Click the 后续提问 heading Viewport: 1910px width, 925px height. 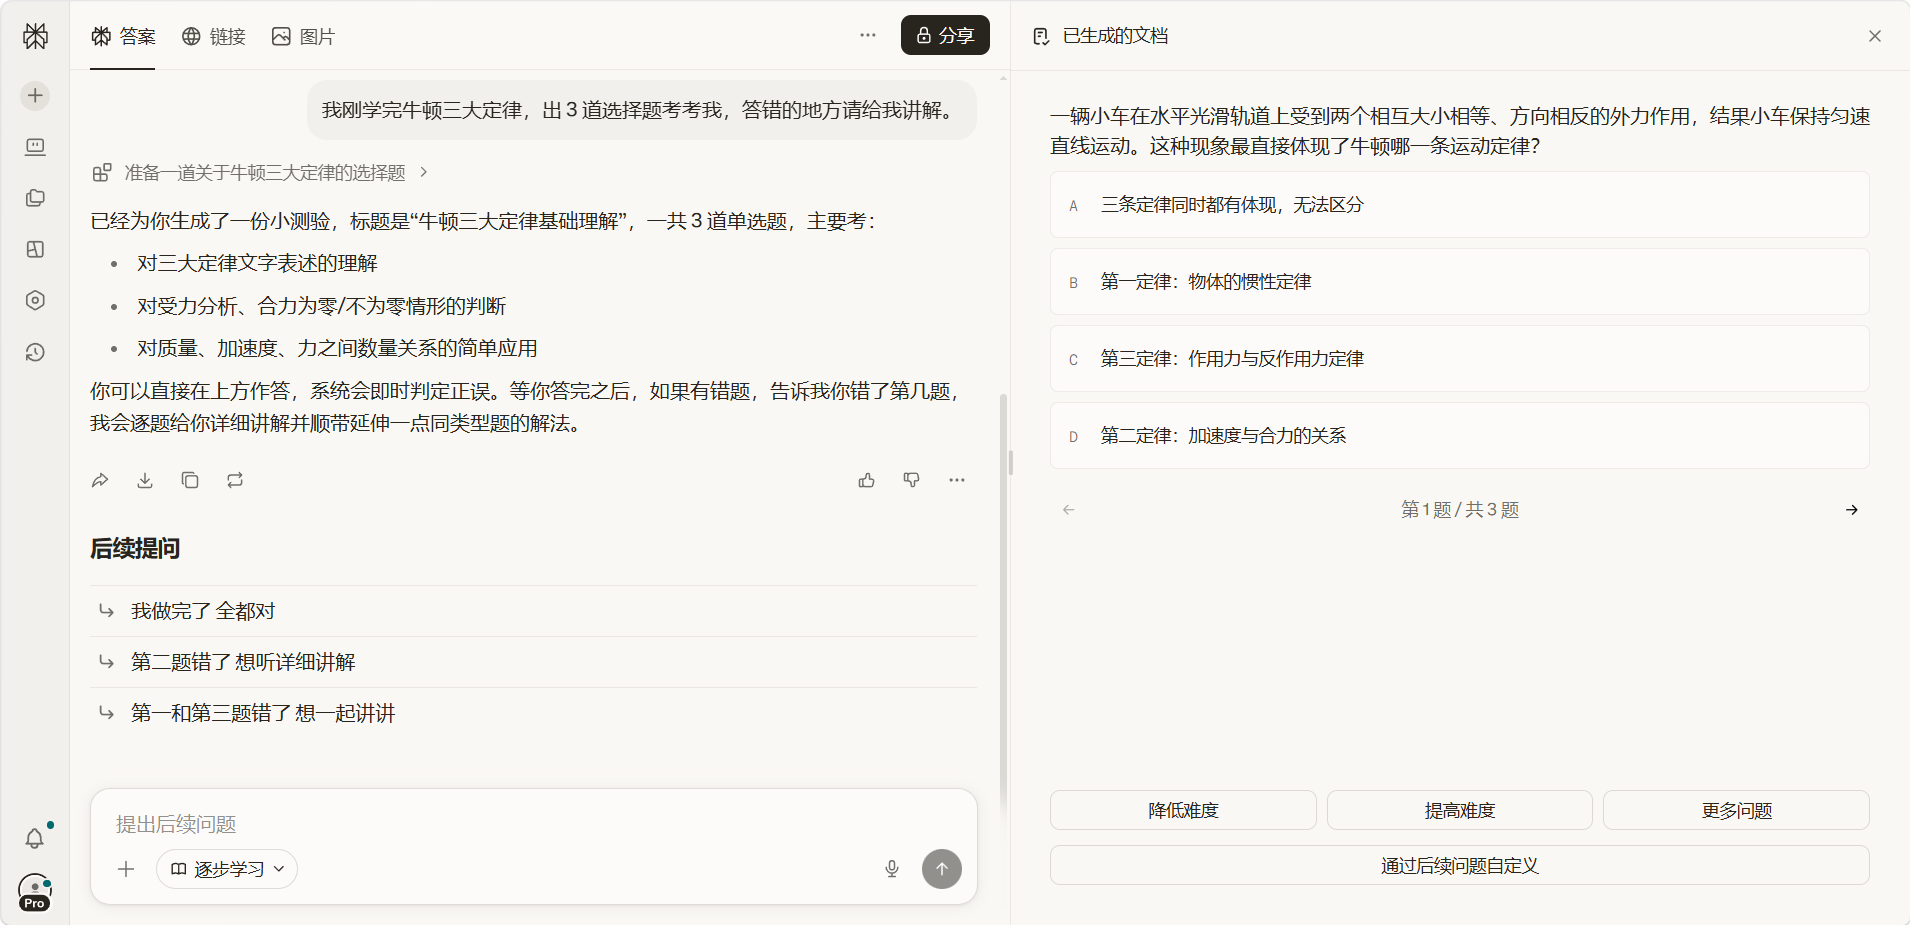click(x=135, y=548)
